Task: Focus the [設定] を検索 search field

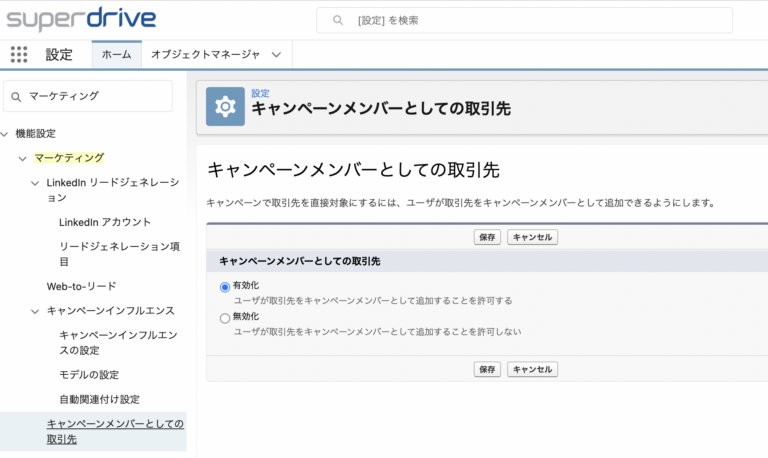Action: click(x=525, y=20)
